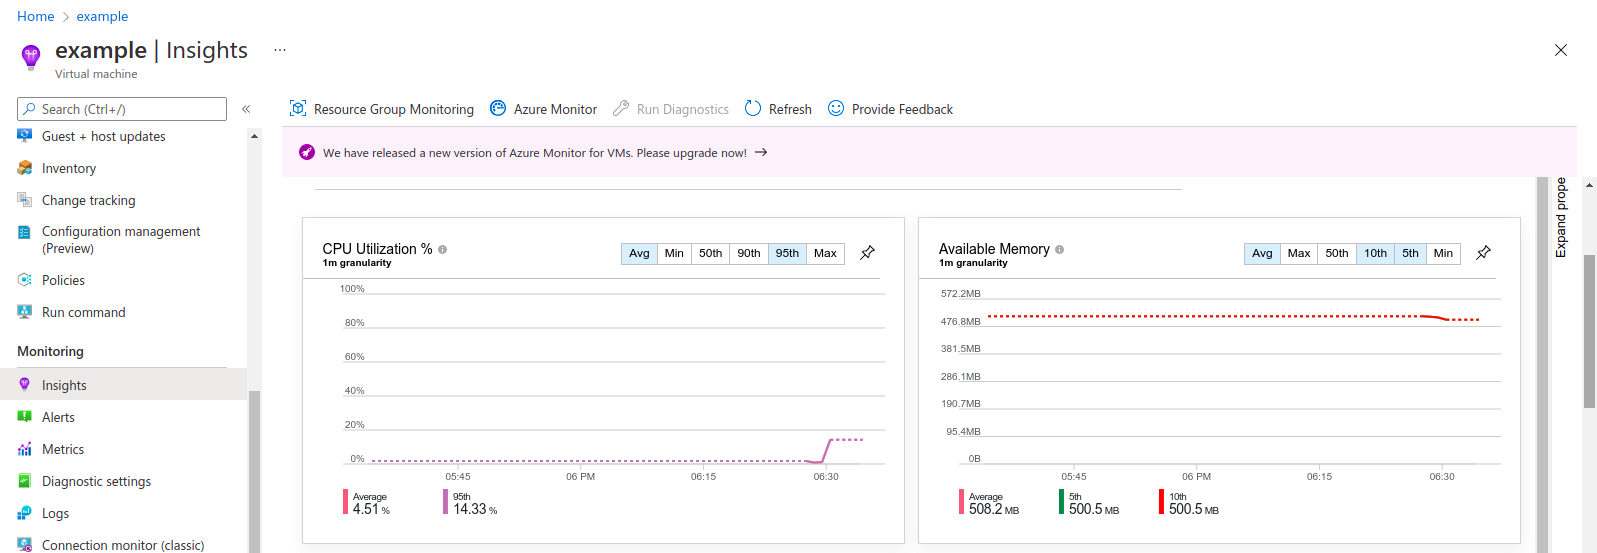Follow the upgrade banner arrow

click(x=761, y=152)
